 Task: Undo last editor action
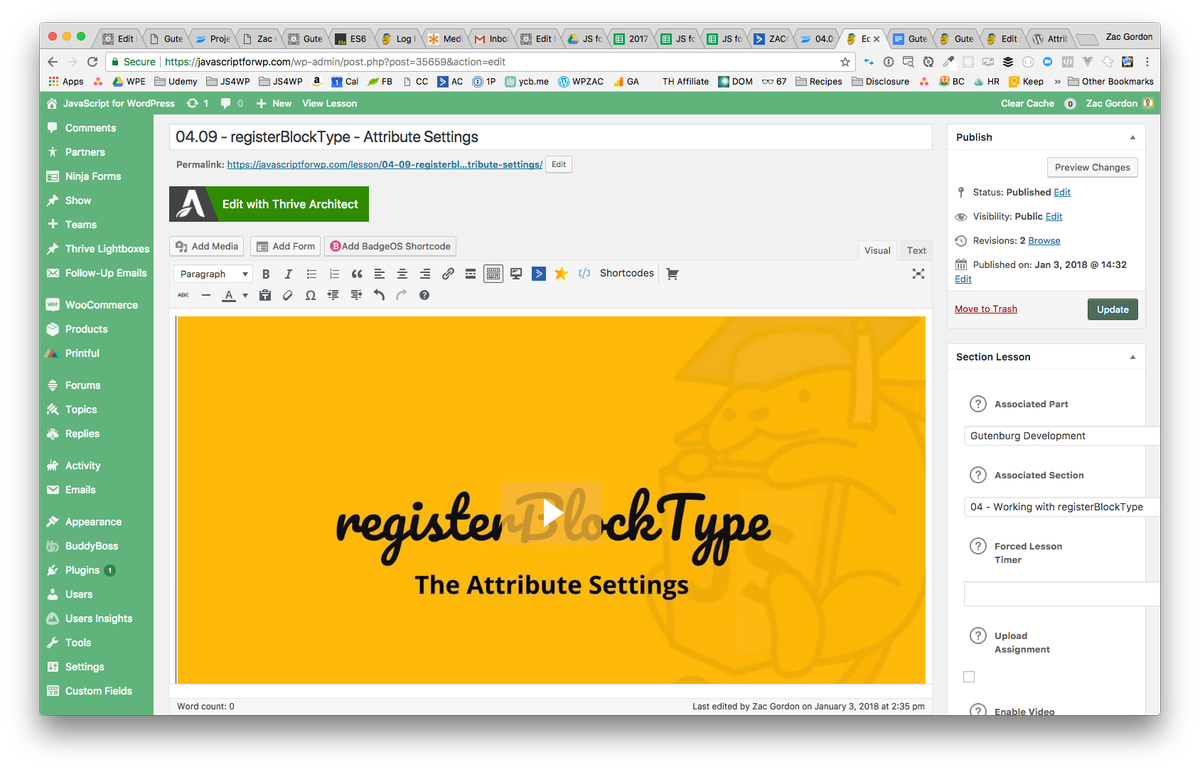[379, 296]
